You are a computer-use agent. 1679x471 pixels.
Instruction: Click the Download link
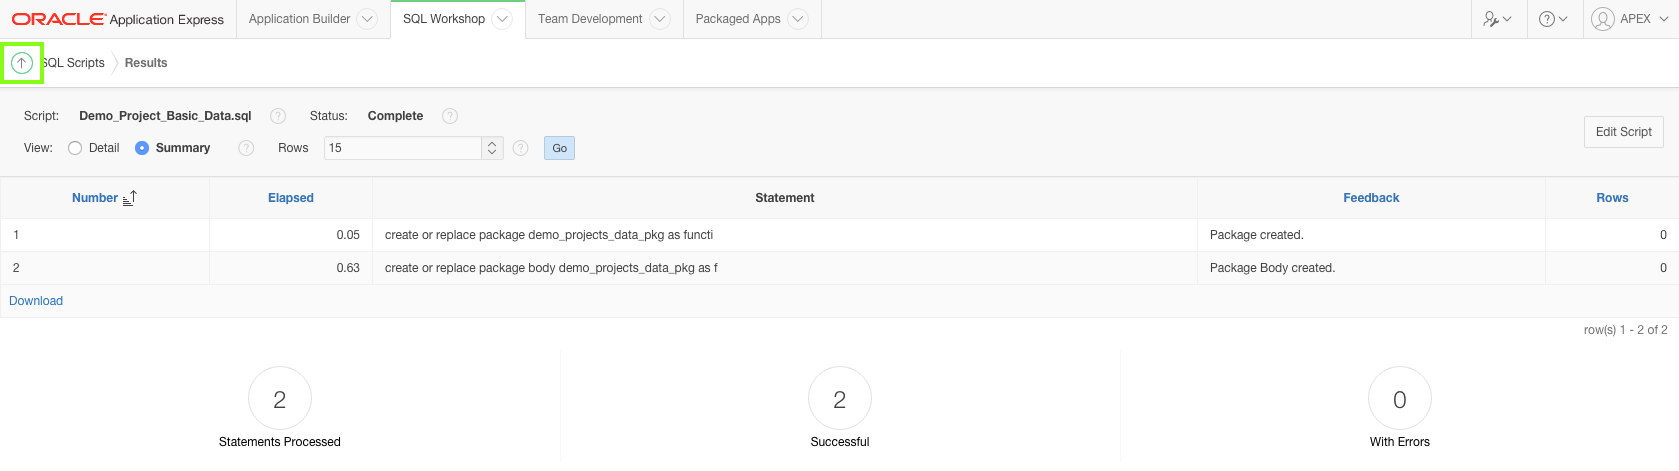pyautogui.click(x=36, y=301)
